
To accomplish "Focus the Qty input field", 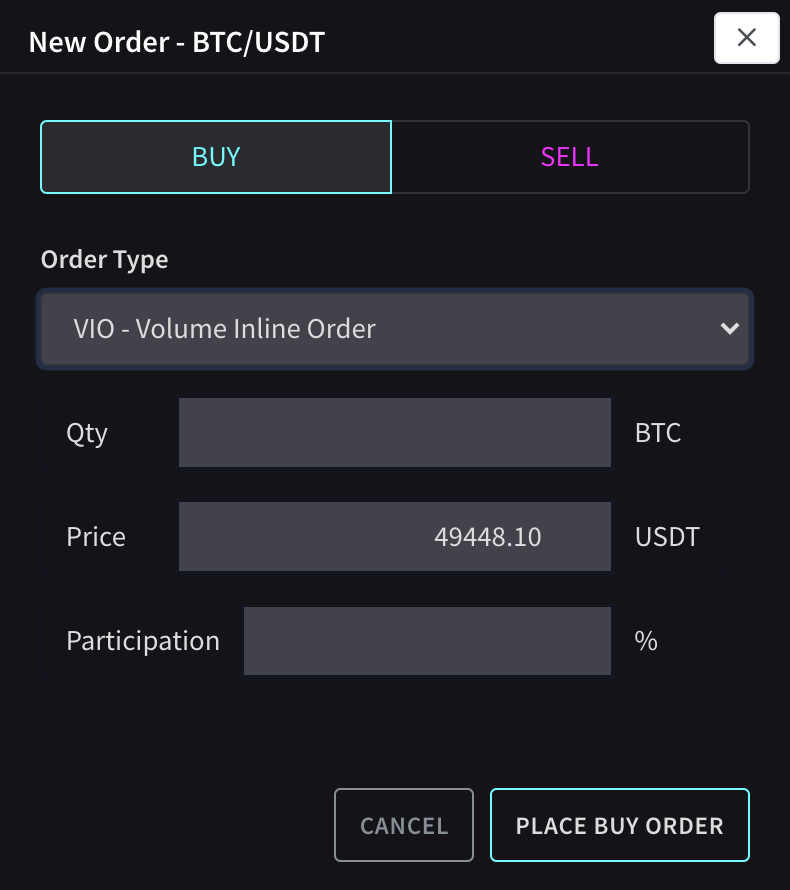I will click(394, 433).
